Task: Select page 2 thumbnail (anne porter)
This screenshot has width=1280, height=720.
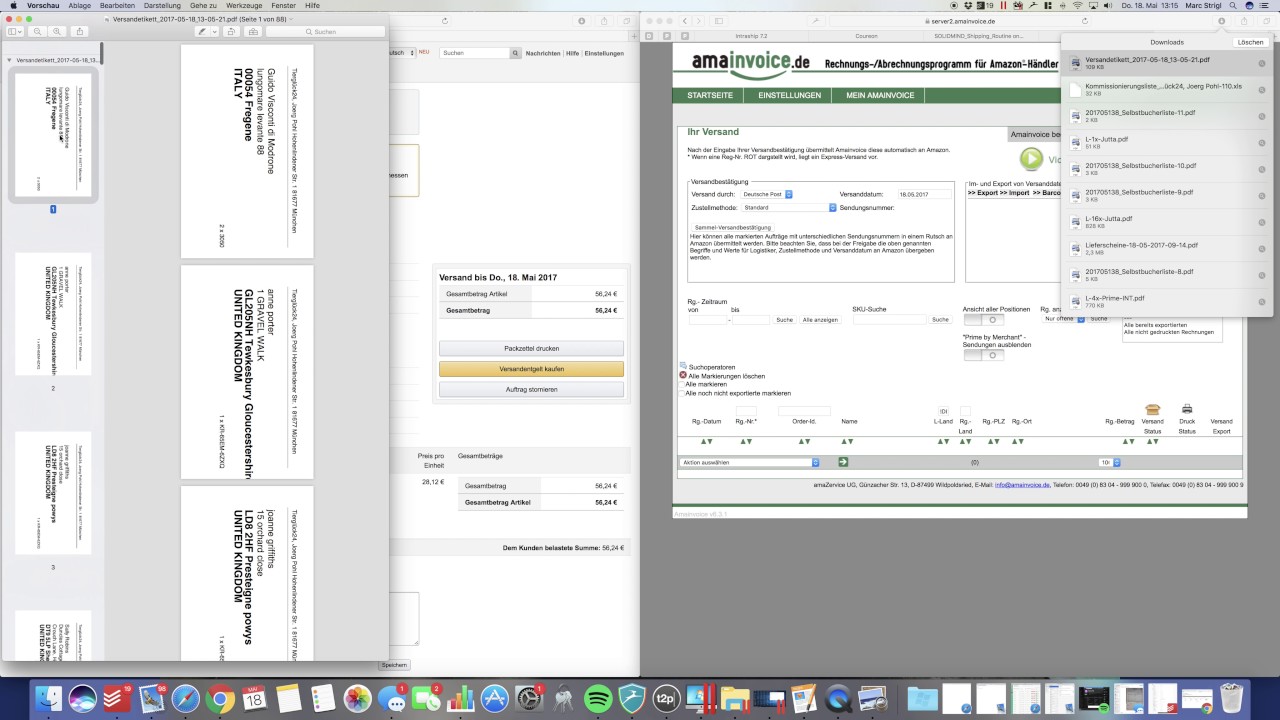Action: coord(53,313)
